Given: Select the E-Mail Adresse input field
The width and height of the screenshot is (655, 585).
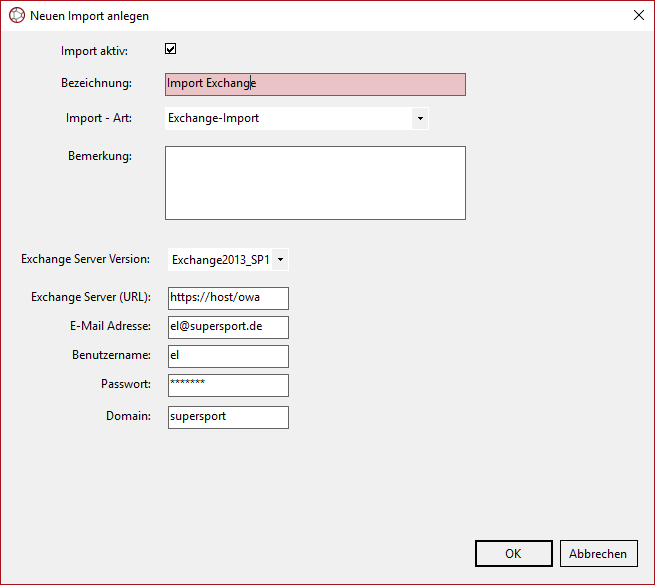Looking at the screenshot, I should 228,327.
